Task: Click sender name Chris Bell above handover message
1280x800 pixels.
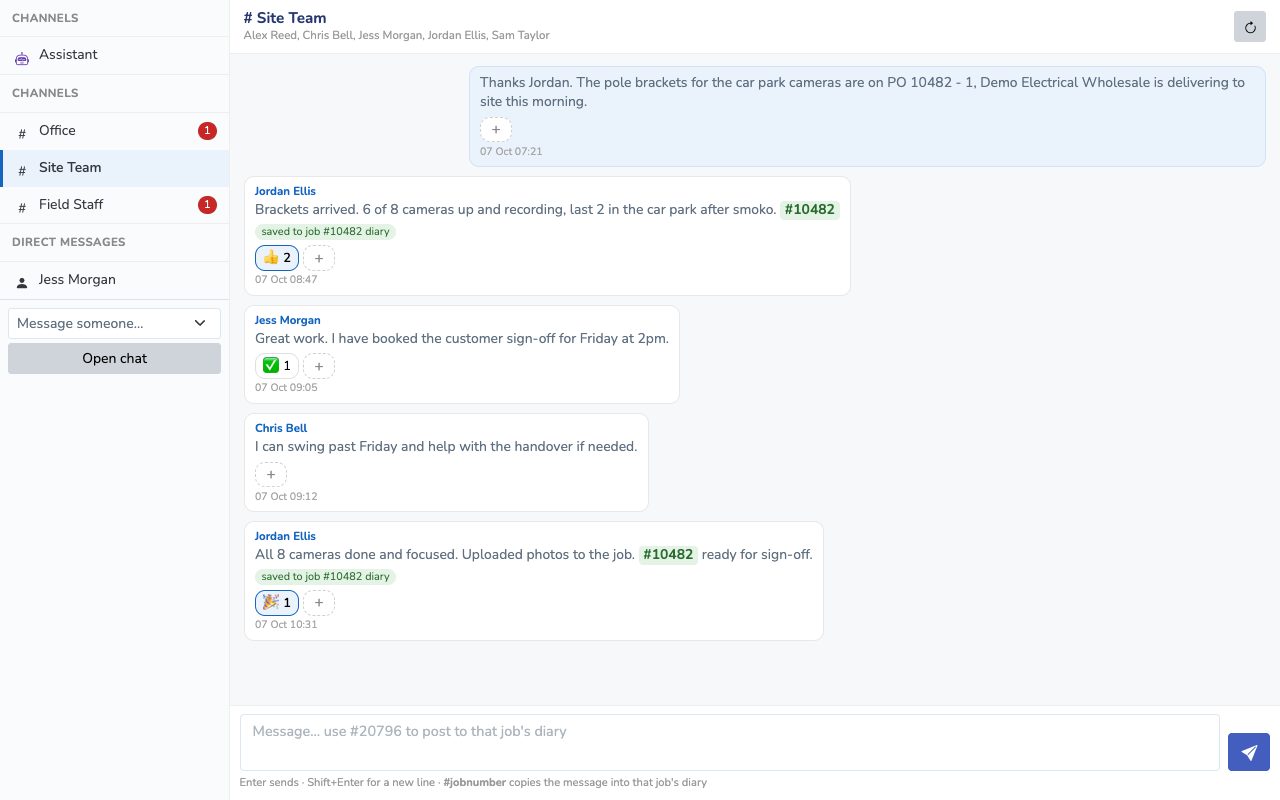Action: 281,428
